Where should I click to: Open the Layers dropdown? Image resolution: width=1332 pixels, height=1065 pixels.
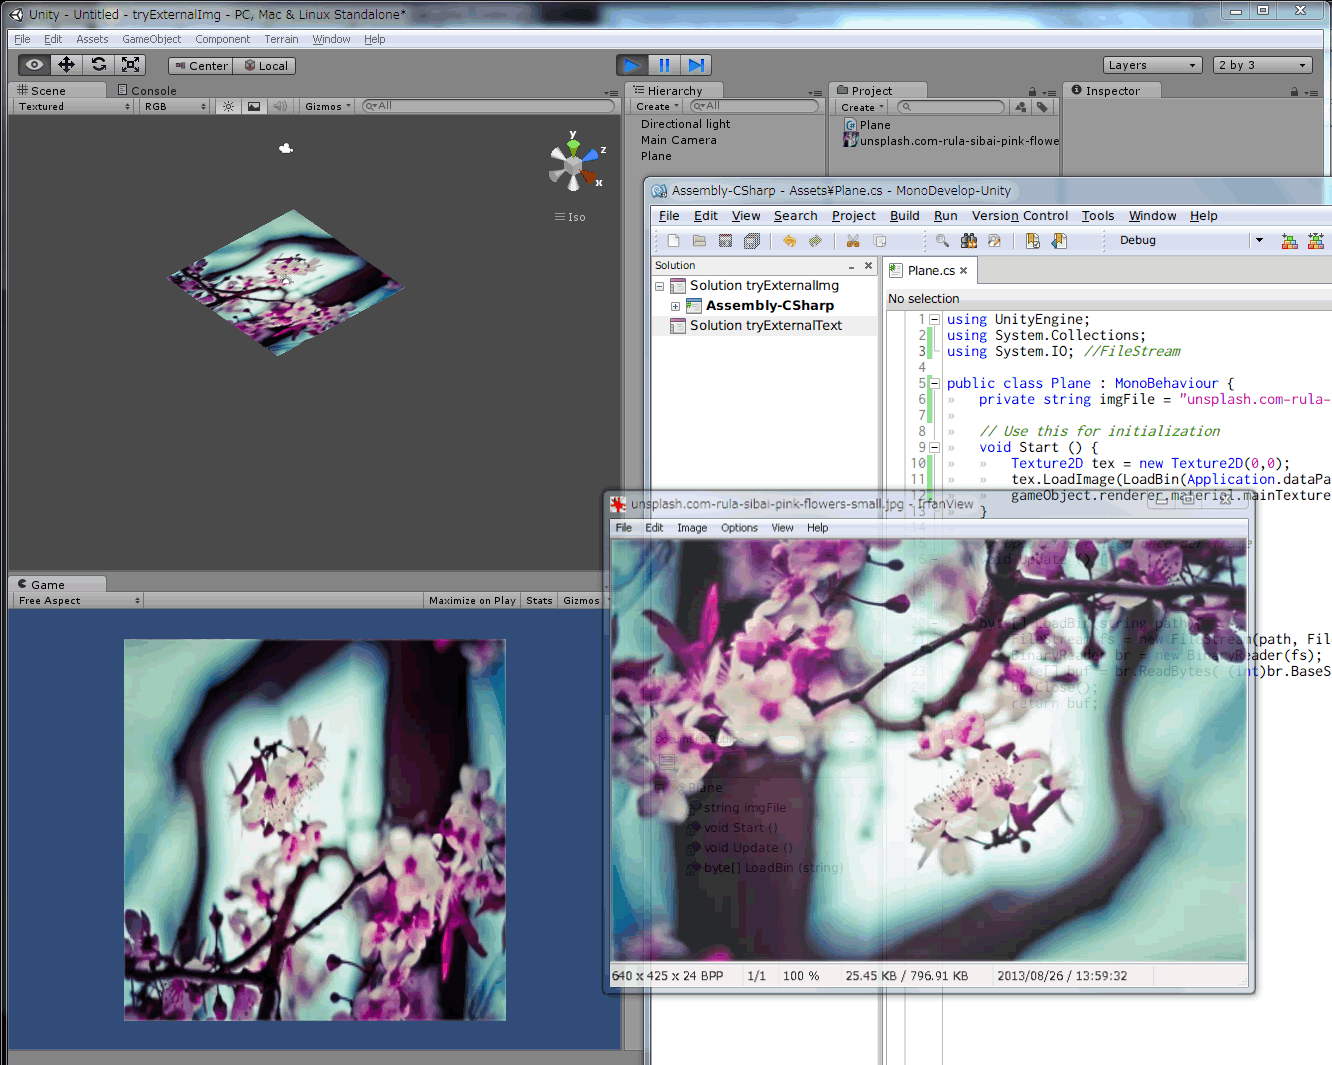[1152, 65]
